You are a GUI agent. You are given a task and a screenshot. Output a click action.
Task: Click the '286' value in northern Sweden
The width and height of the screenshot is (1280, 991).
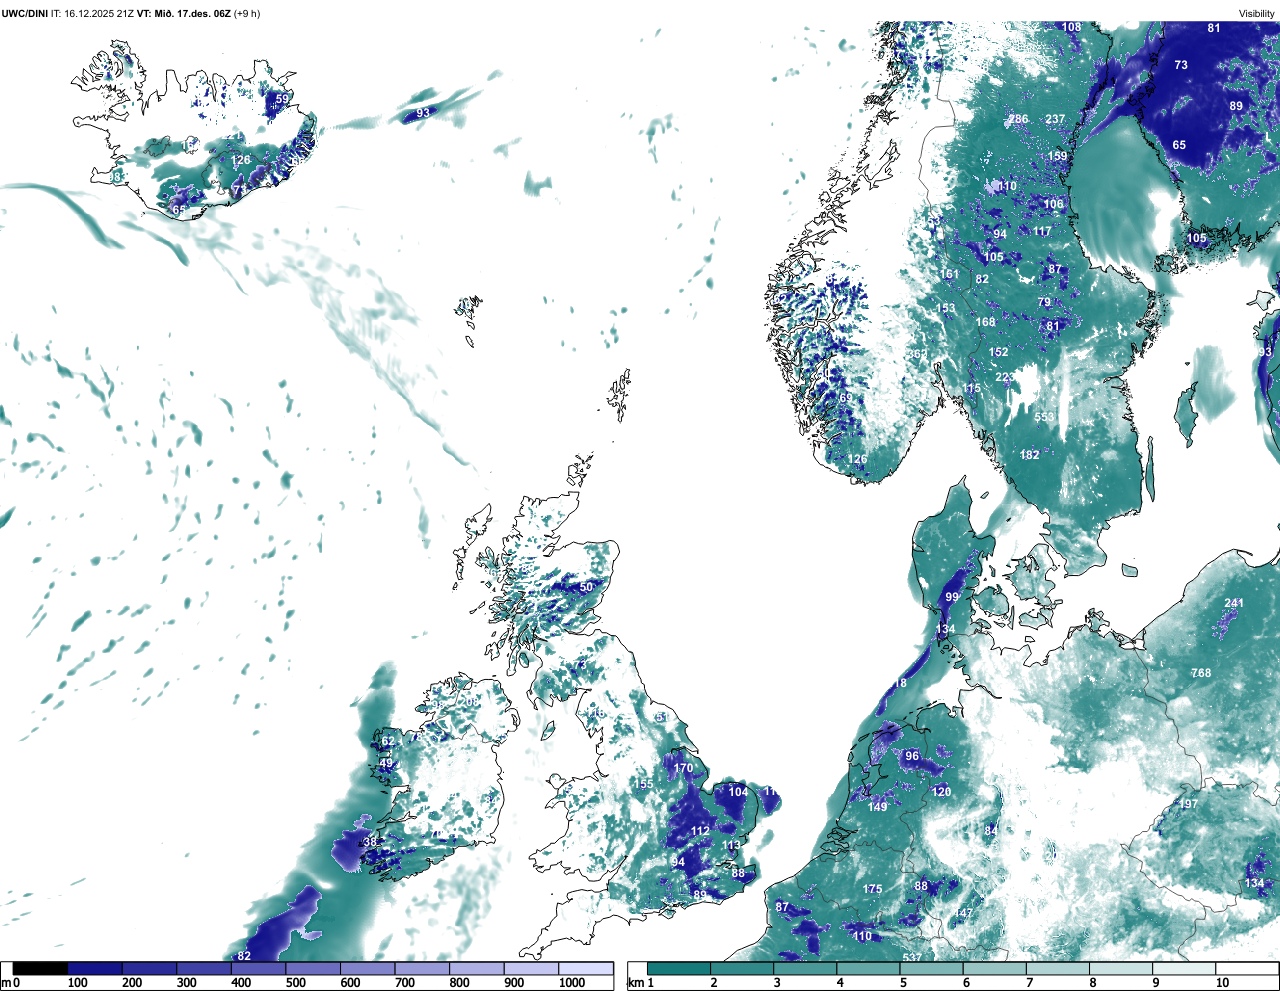1018,119
